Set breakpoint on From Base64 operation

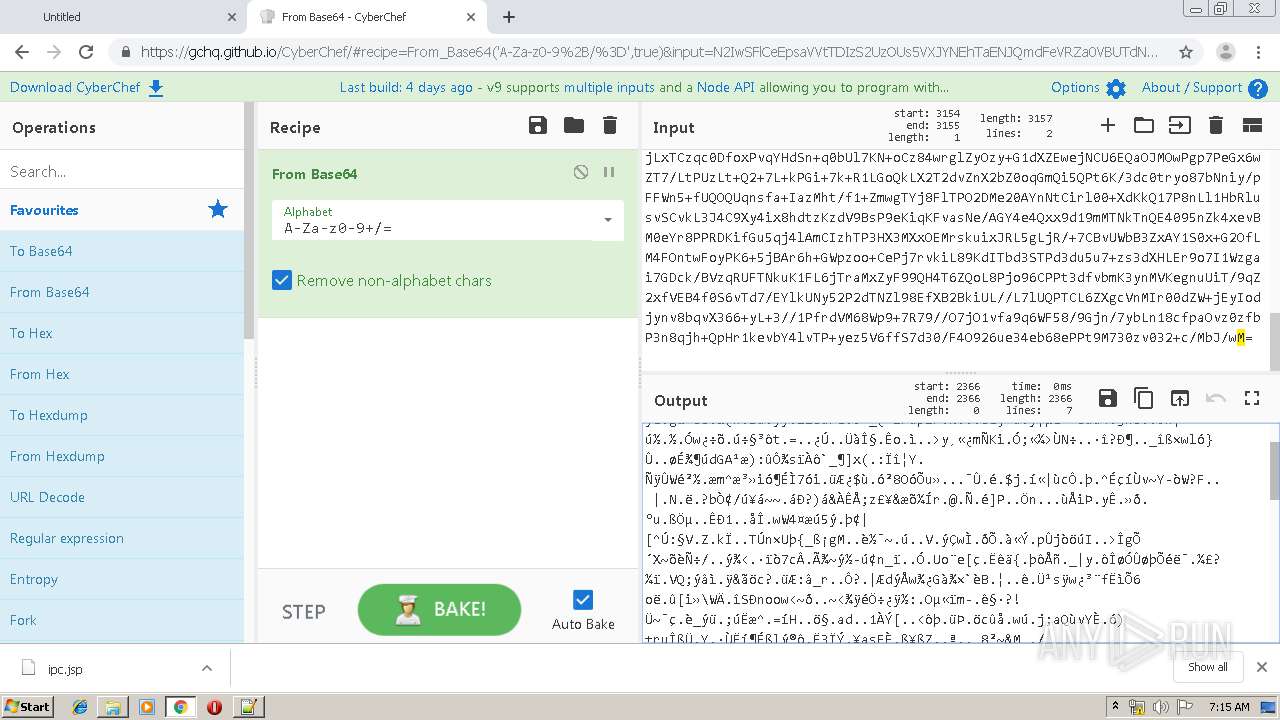609,172
